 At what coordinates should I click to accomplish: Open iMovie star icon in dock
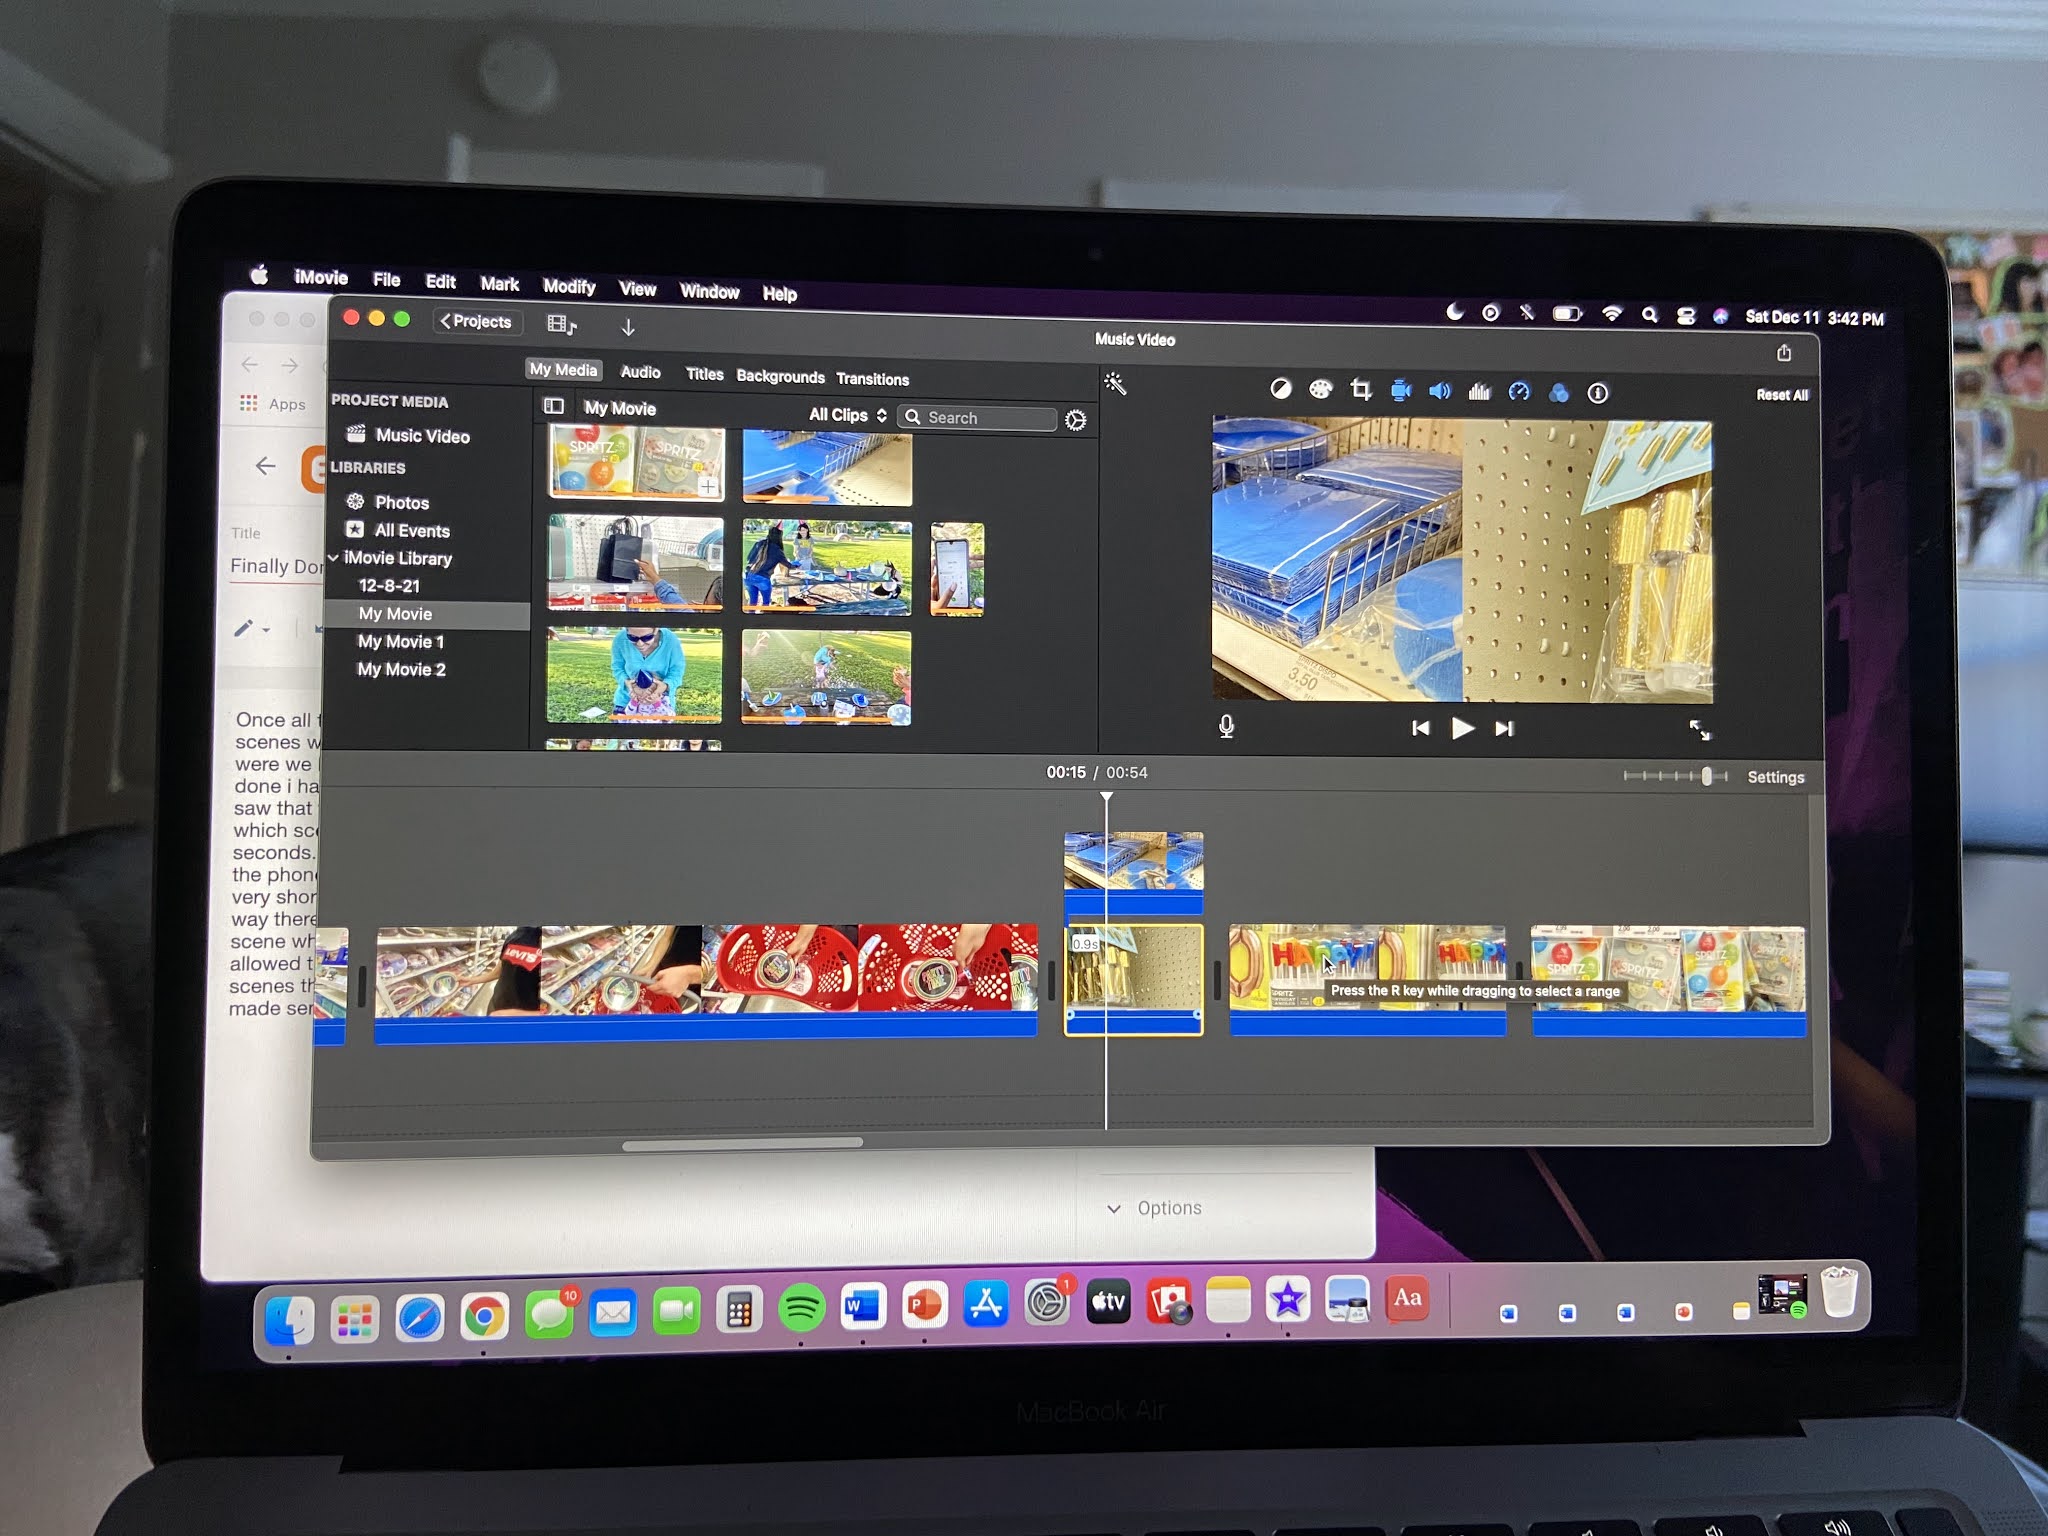(1288, 1300)
